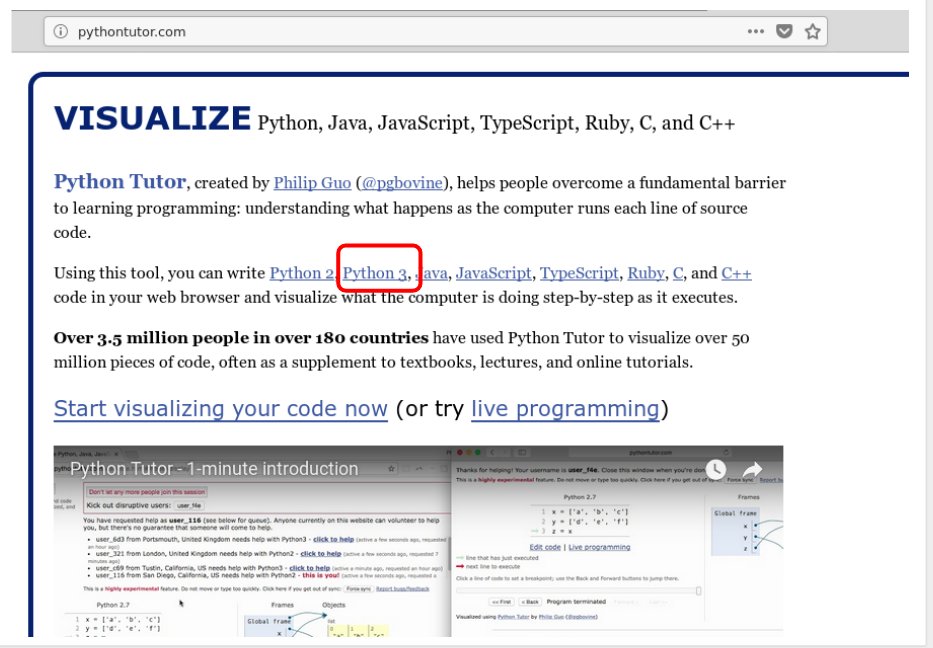Click the '< Back' button in the video
Image resolution: width=933 pixels, height=648 pixels.
pos(531,601)
